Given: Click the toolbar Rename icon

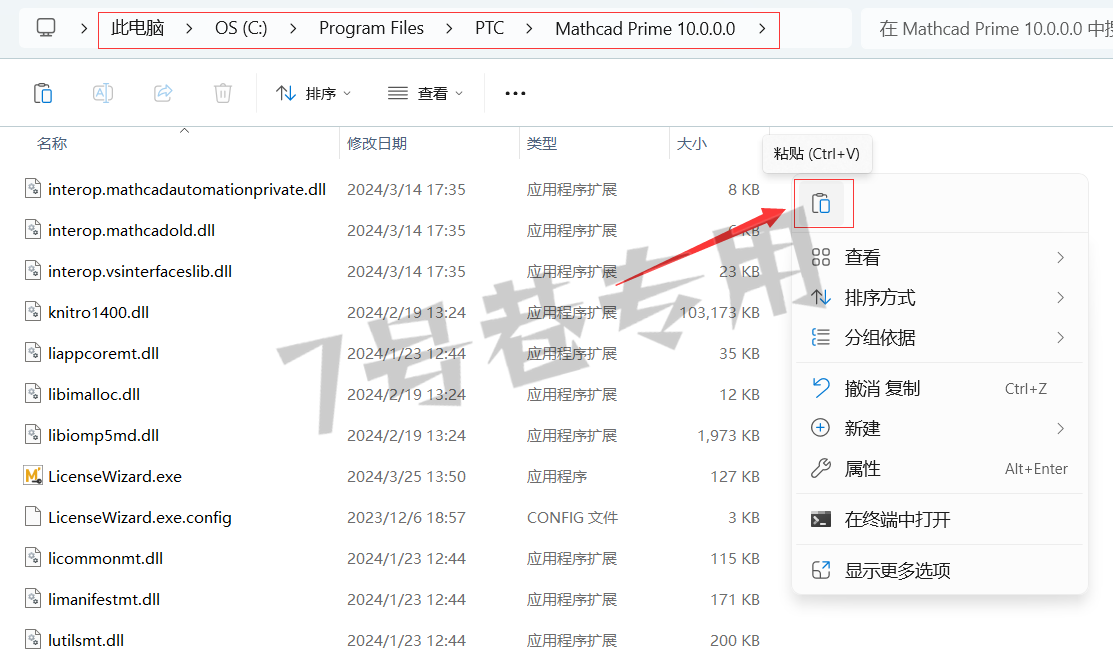Looking at the screenshot, I should coord(103,93).
